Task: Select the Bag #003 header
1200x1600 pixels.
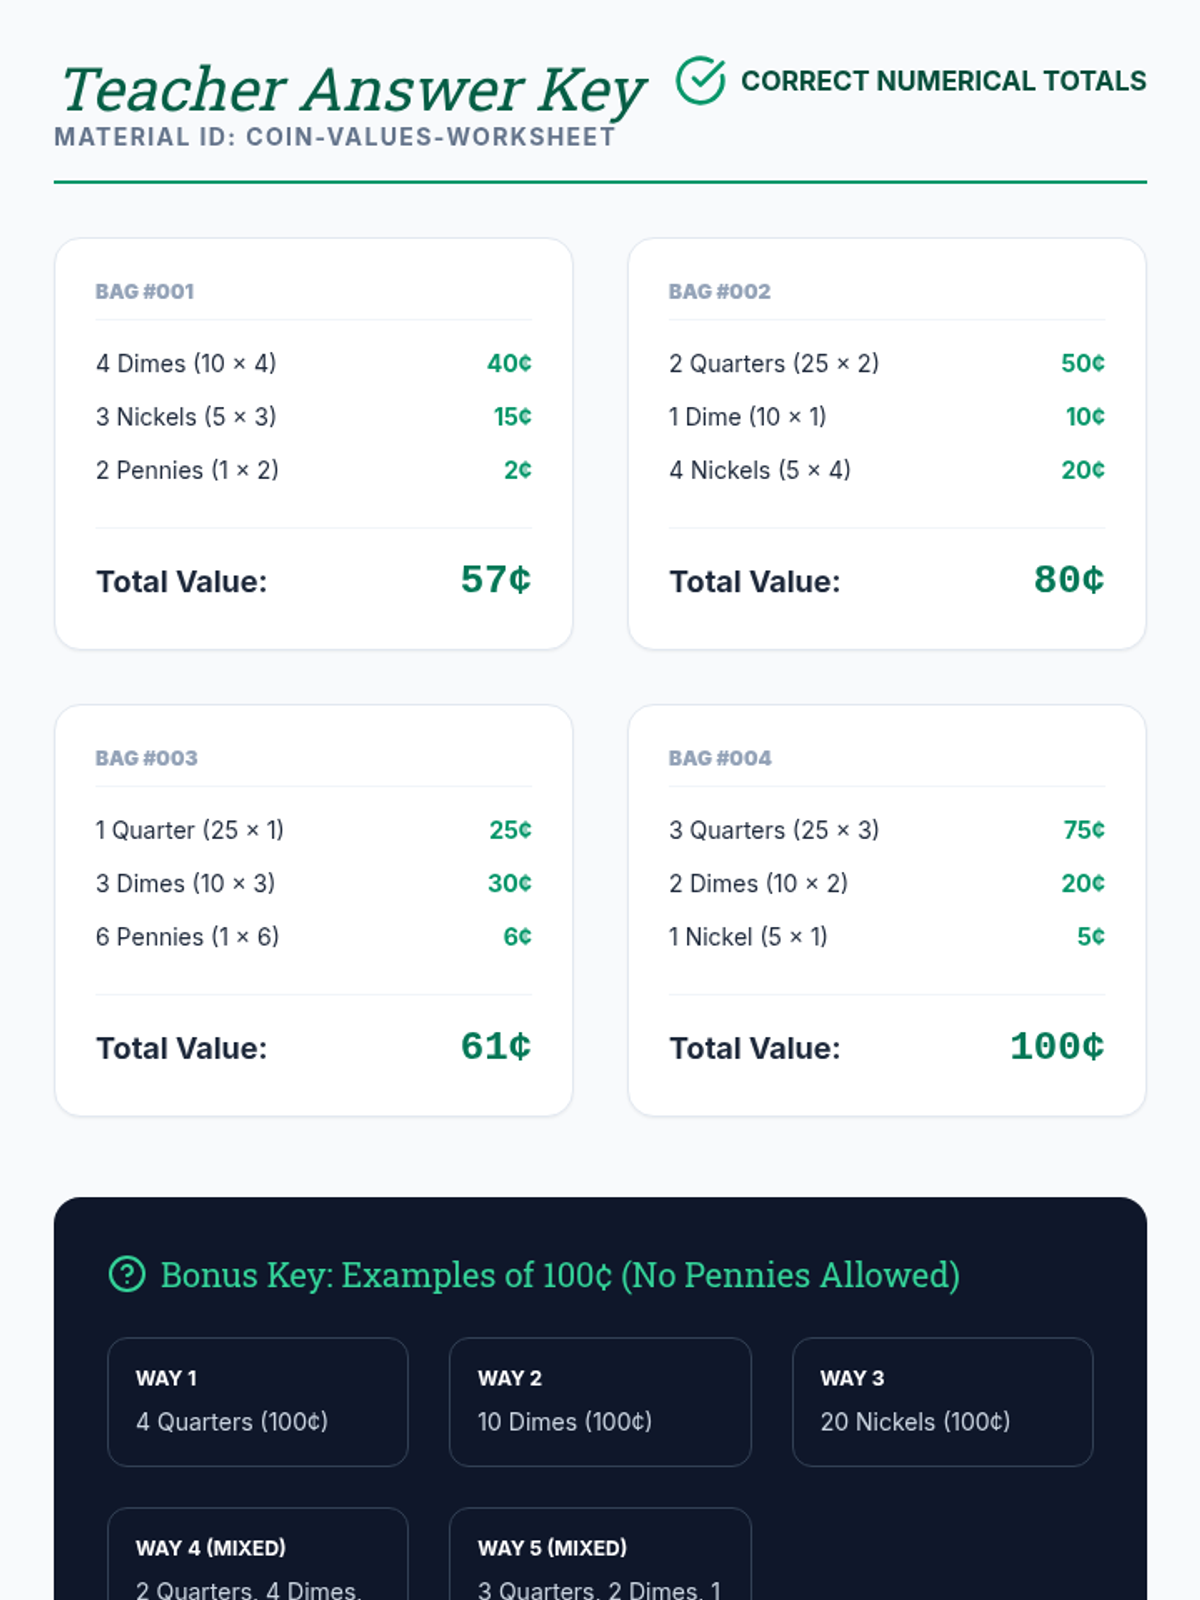Action: pos(147,758)
